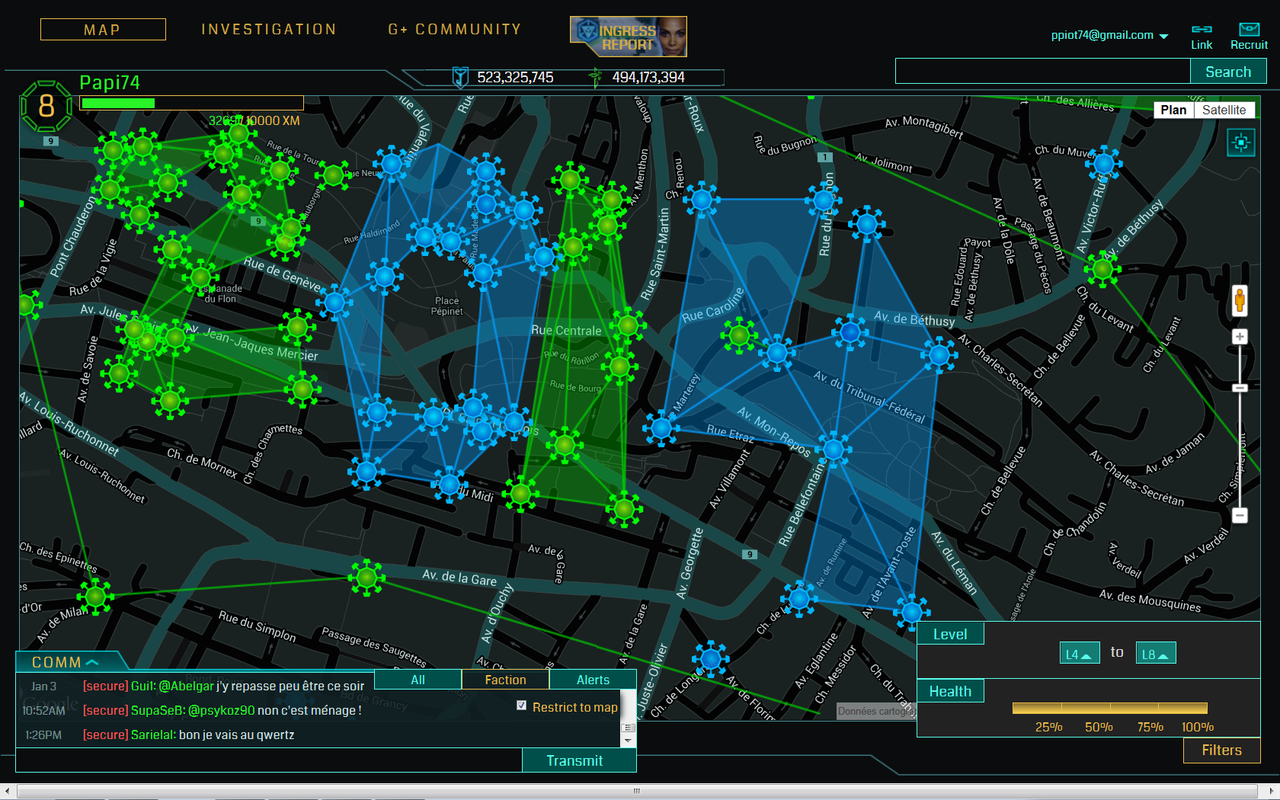The image size is (1280, 800).
Task: Switch map to Satellite view
Action: coord(1224,110)
